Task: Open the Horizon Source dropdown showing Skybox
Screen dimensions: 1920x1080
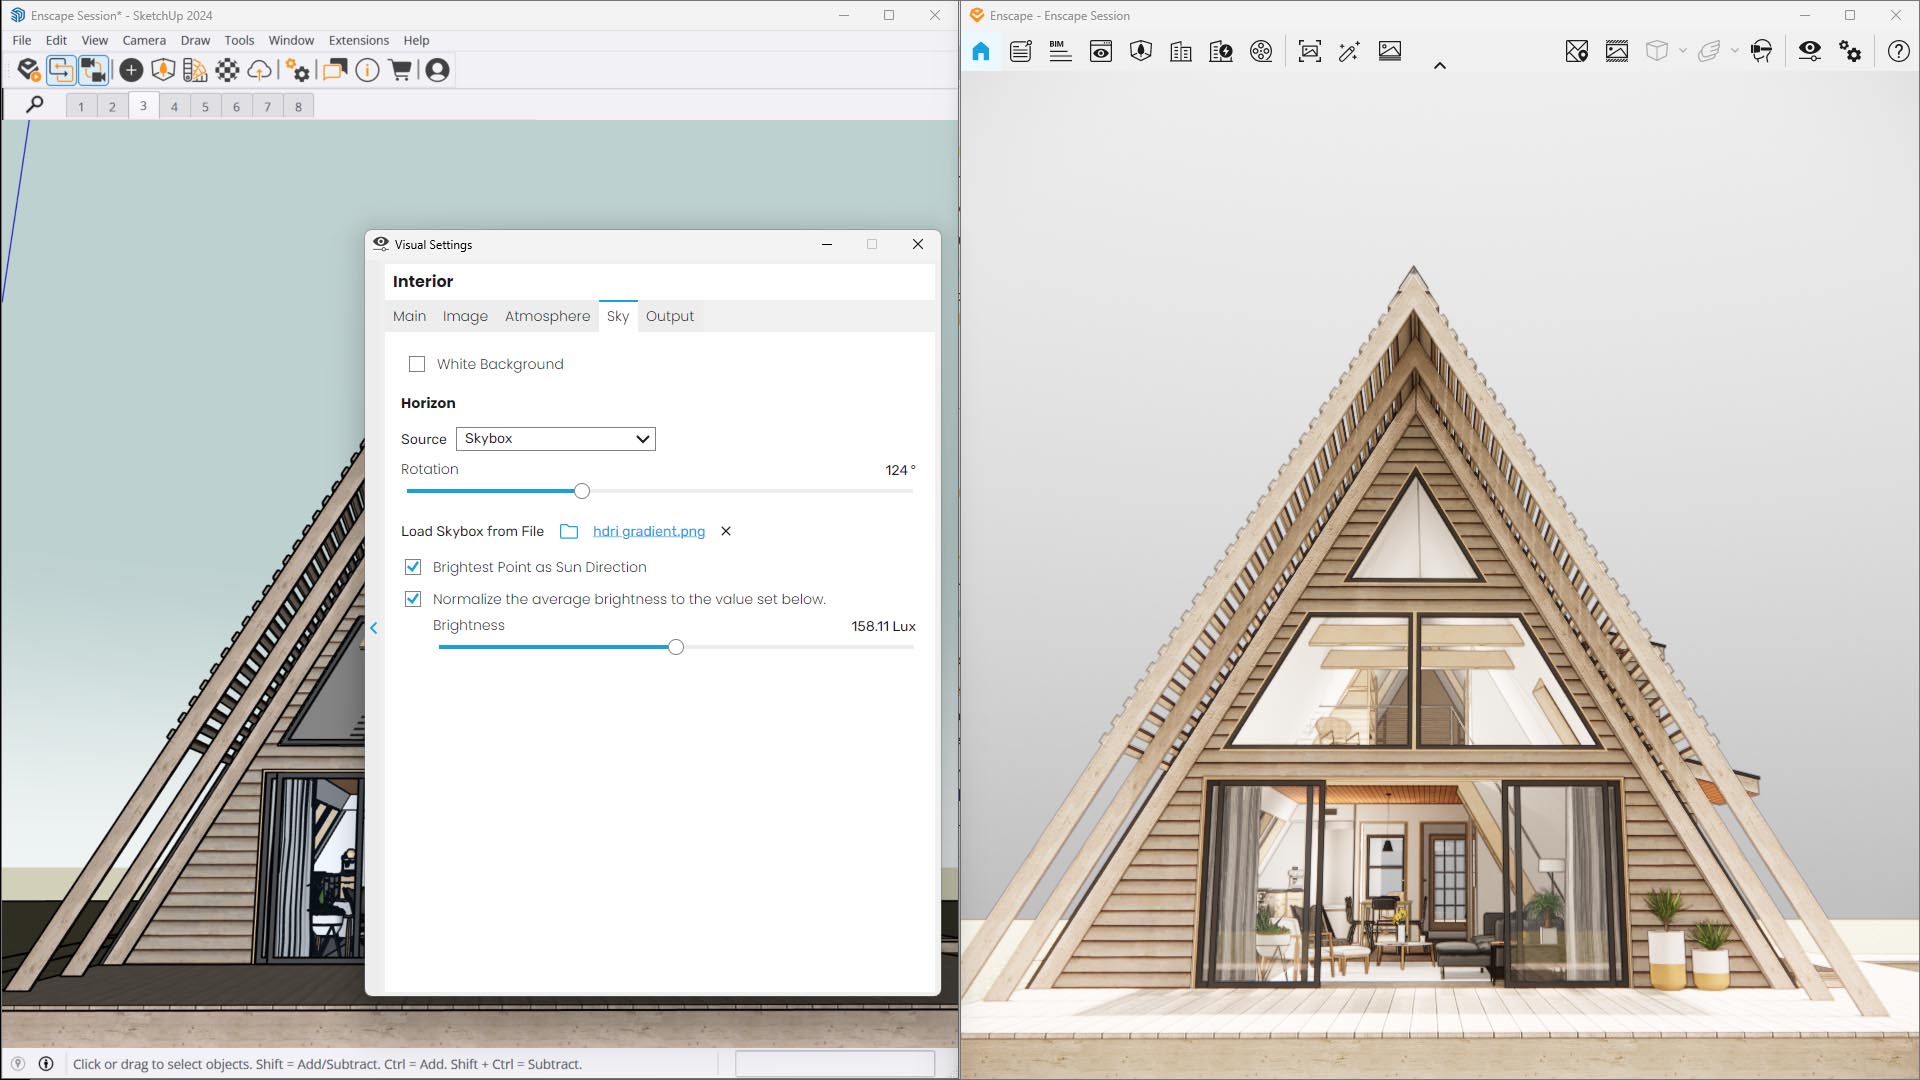Action: pyautogui.click(x=555, y=439)
